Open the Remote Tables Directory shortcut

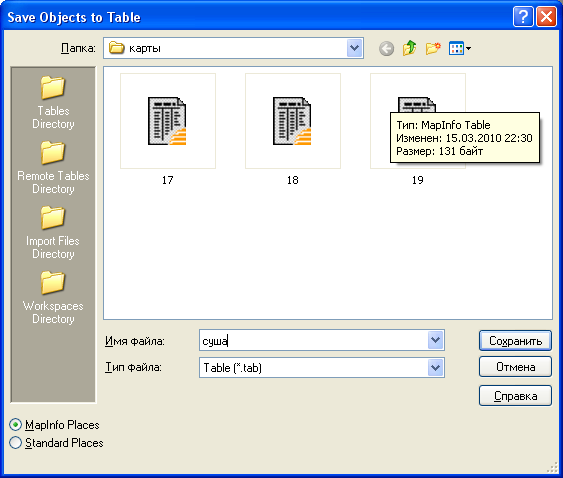click(53, 168)
